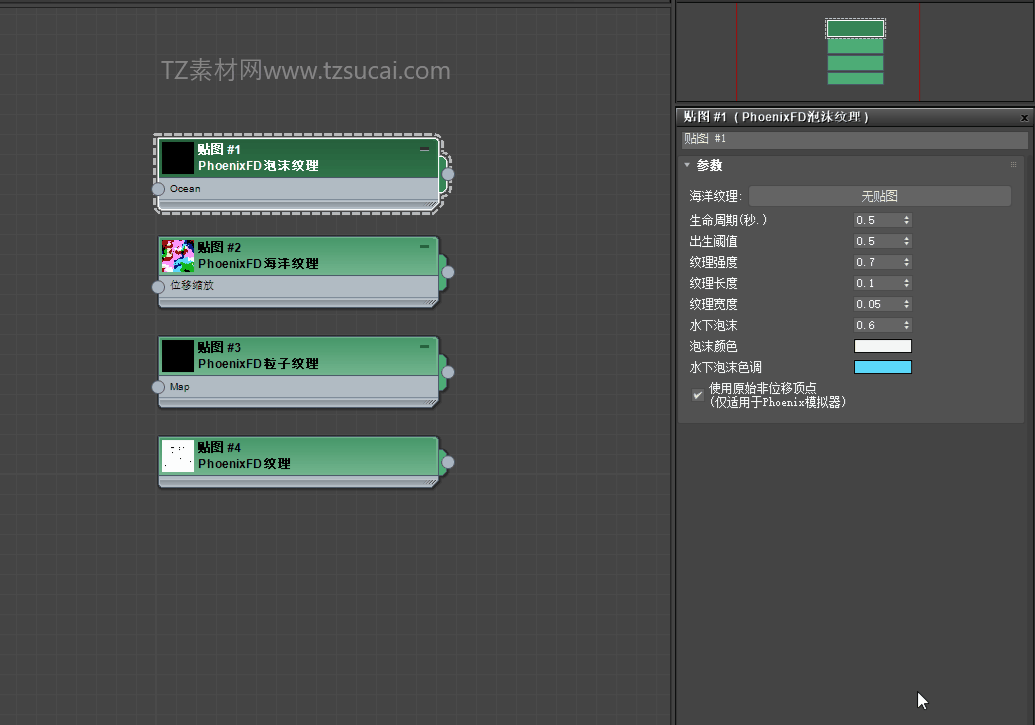Screen dimensions: 1035x725
Task: Click the 纹理长度 spinner arrows
Action: tap(907, 283)
